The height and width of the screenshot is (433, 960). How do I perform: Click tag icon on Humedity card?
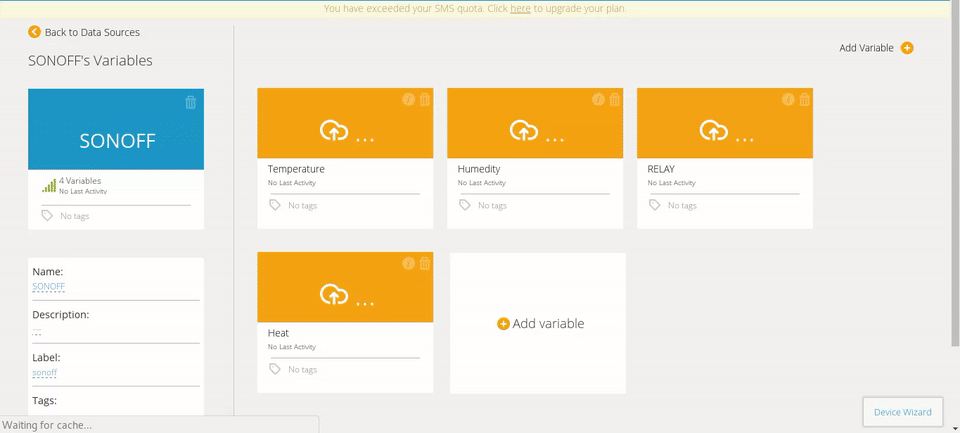[465, 205]
